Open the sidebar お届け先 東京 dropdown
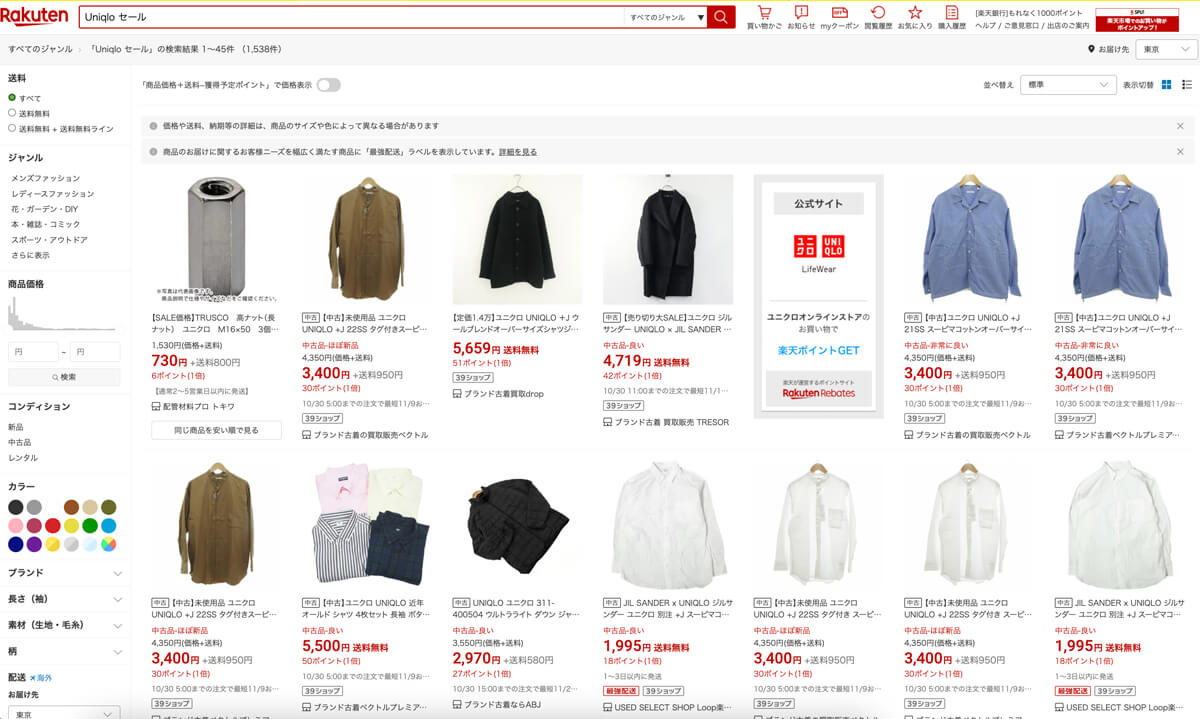Viewport: 1200px width, 719px height. (x=64, y=713)
